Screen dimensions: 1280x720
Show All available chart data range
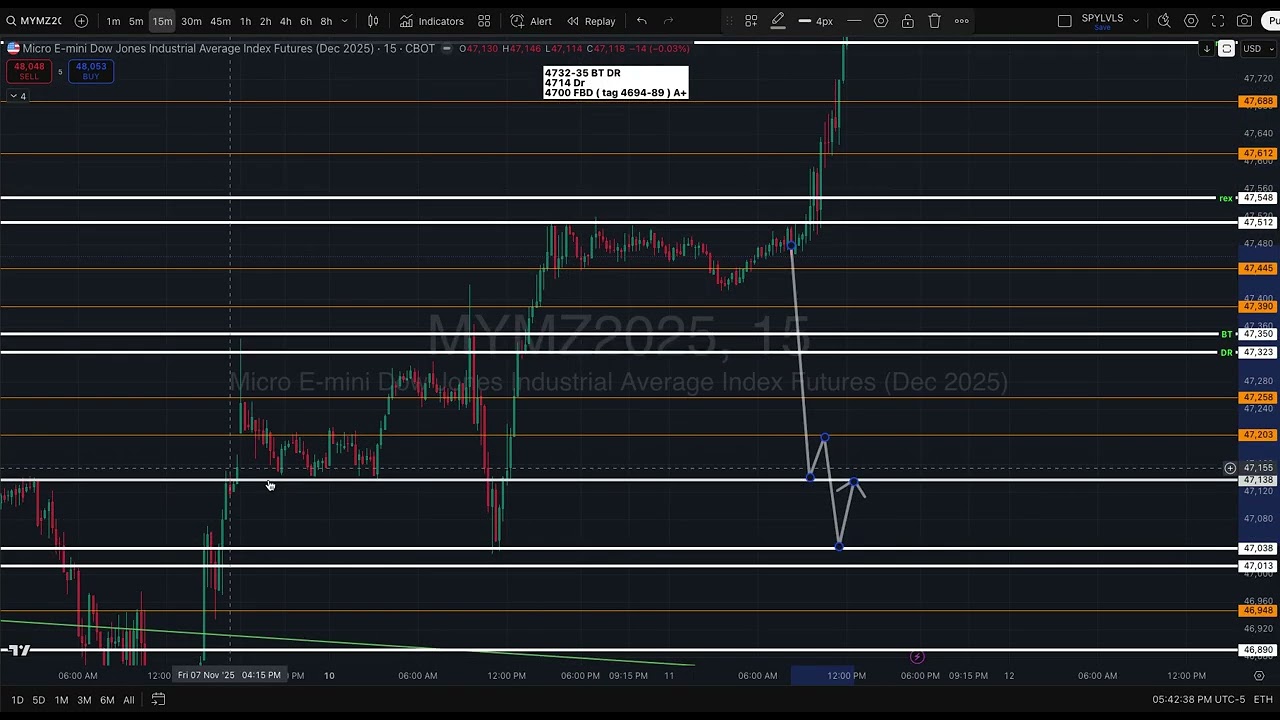click(128, 700)
